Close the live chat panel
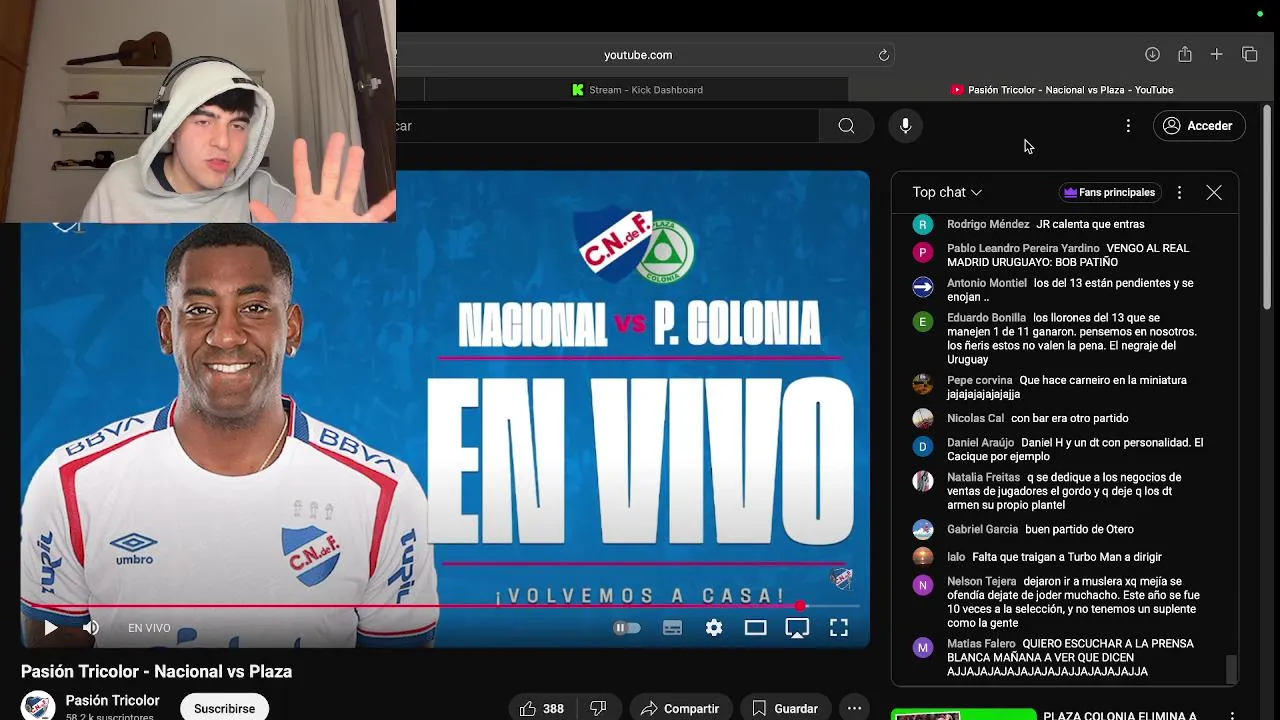 click(1214, 192)
